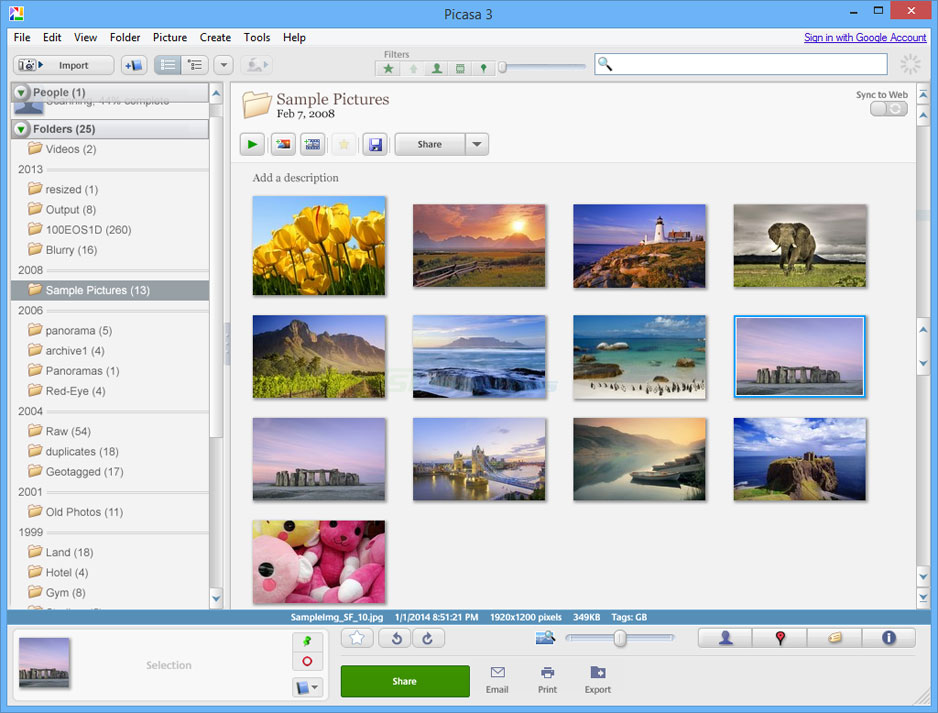Play a slideshow of Sample Pictures

pos(252,144)
